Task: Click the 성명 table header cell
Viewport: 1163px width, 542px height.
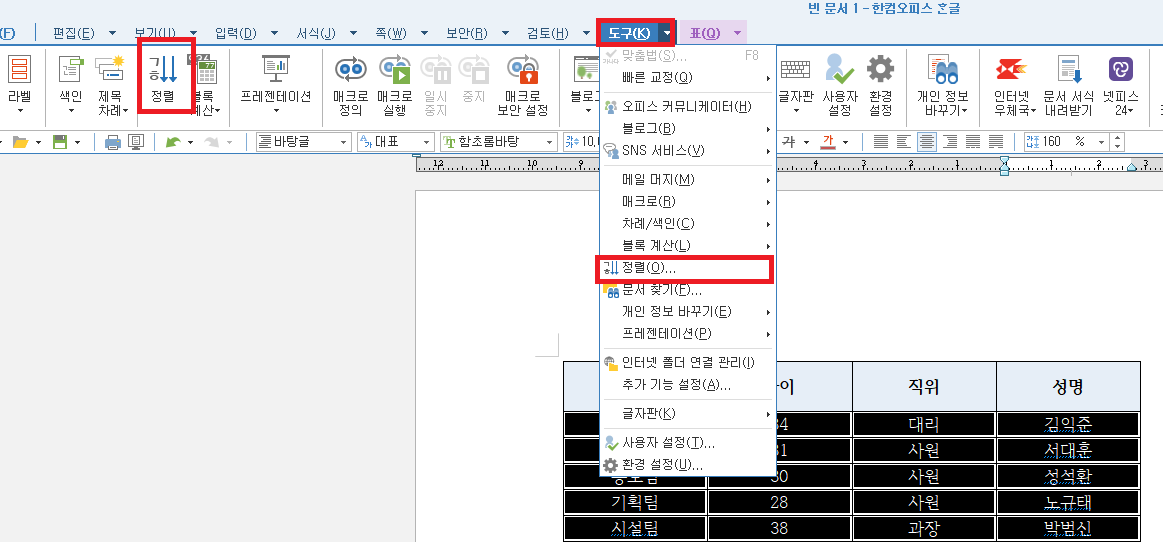Action: tap(1068, 386)
